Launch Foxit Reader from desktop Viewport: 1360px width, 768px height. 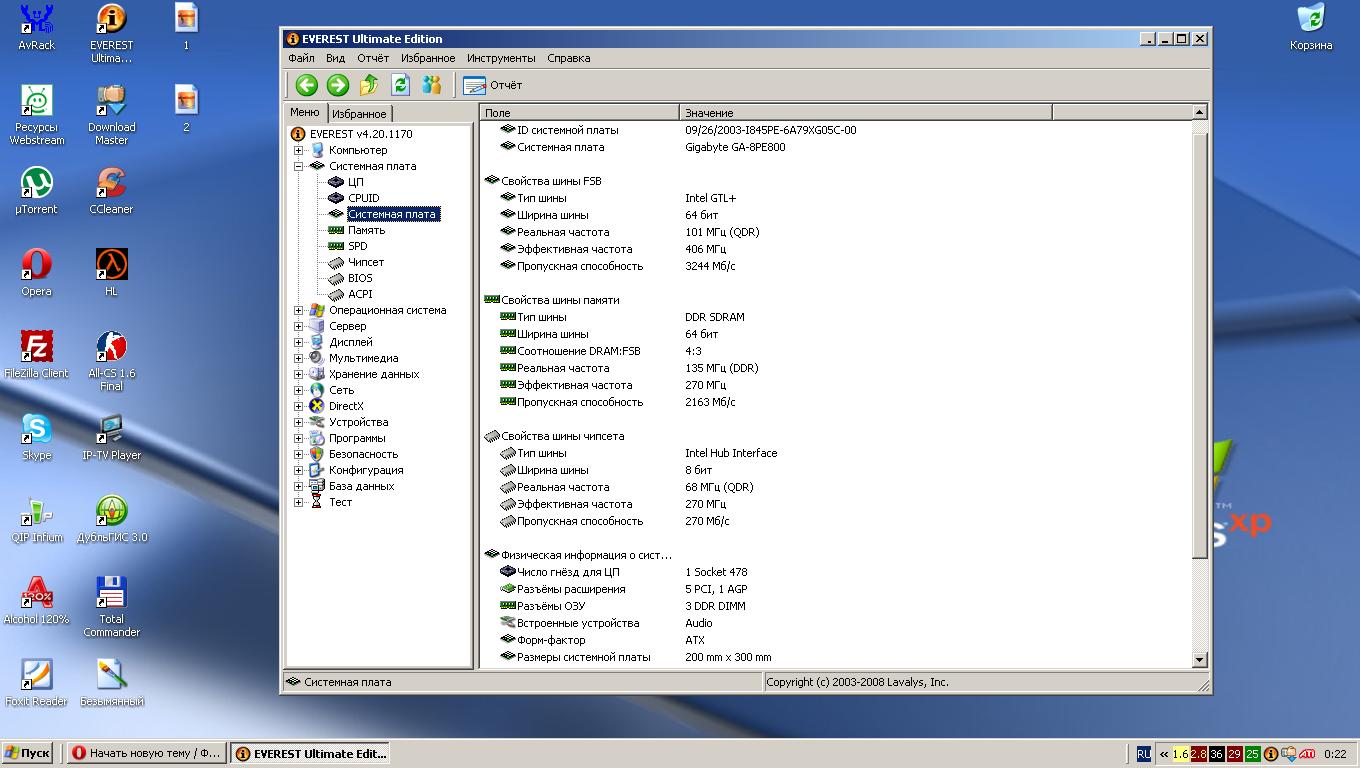(37, 683)
